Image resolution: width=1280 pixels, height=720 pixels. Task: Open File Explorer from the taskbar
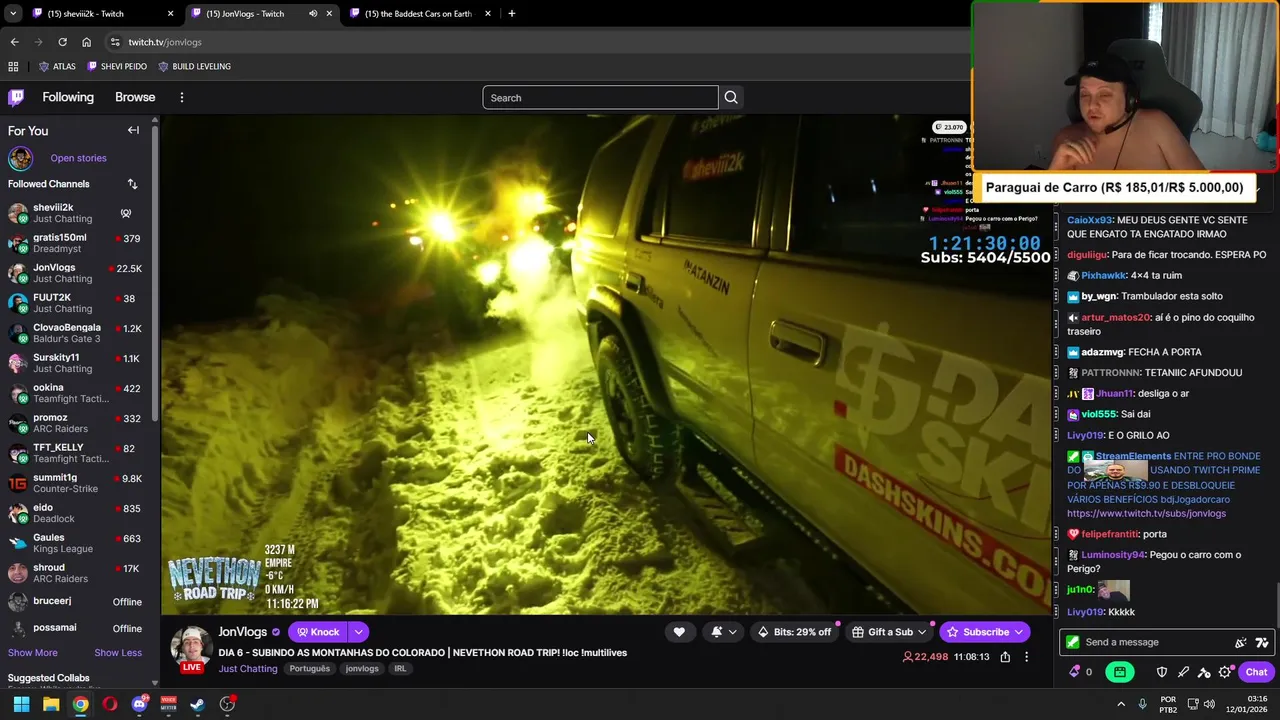(50, 704)
